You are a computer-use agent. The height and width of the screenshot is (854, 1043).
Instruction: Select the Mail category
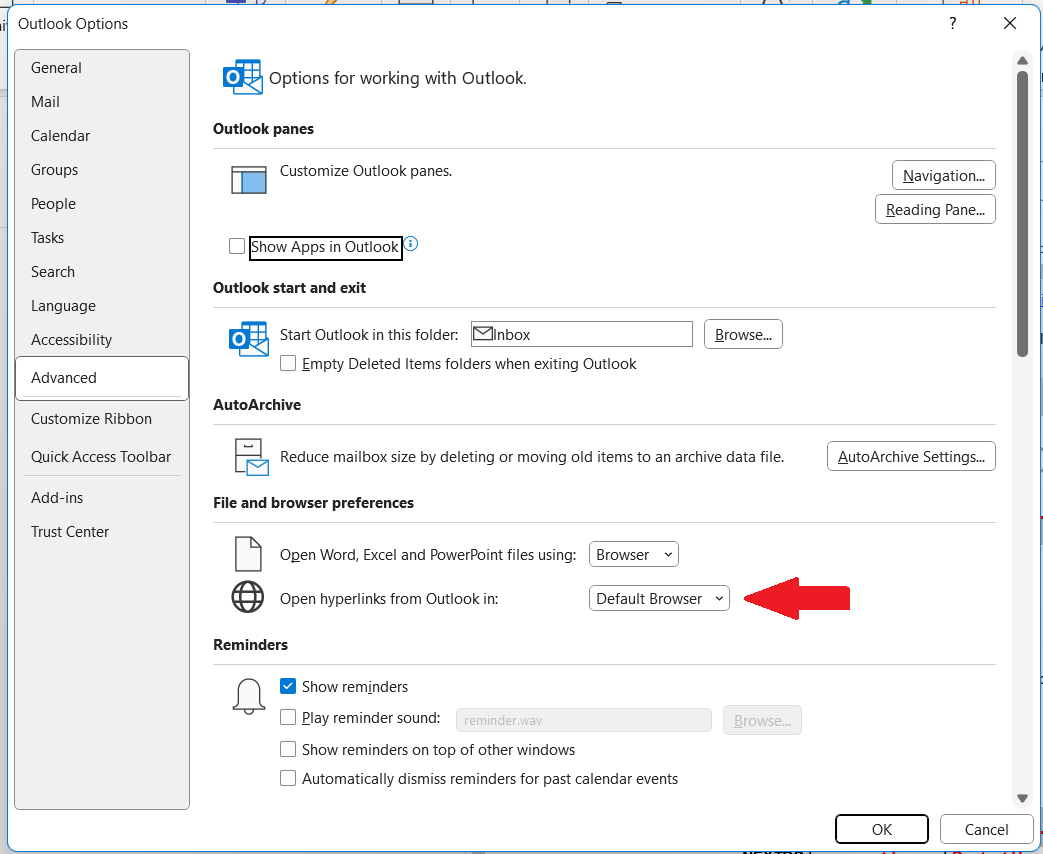[102, 102]
